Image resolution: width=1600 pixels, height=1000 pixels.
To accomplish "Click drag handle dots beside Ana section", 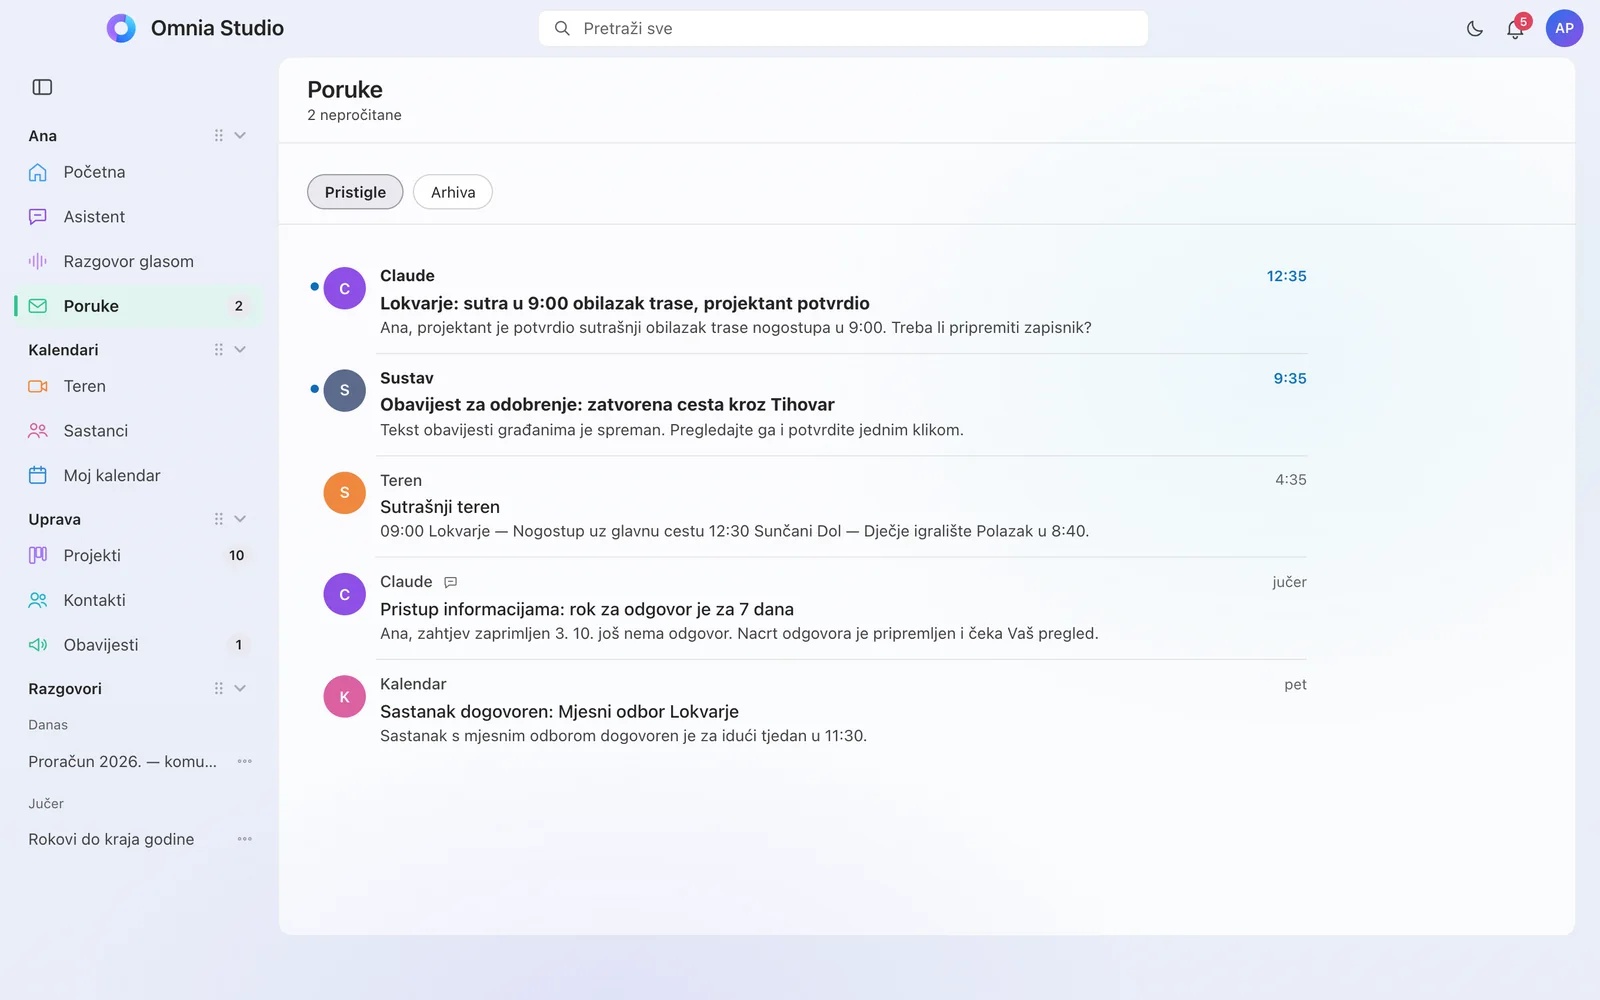I will tap(218, 136).
